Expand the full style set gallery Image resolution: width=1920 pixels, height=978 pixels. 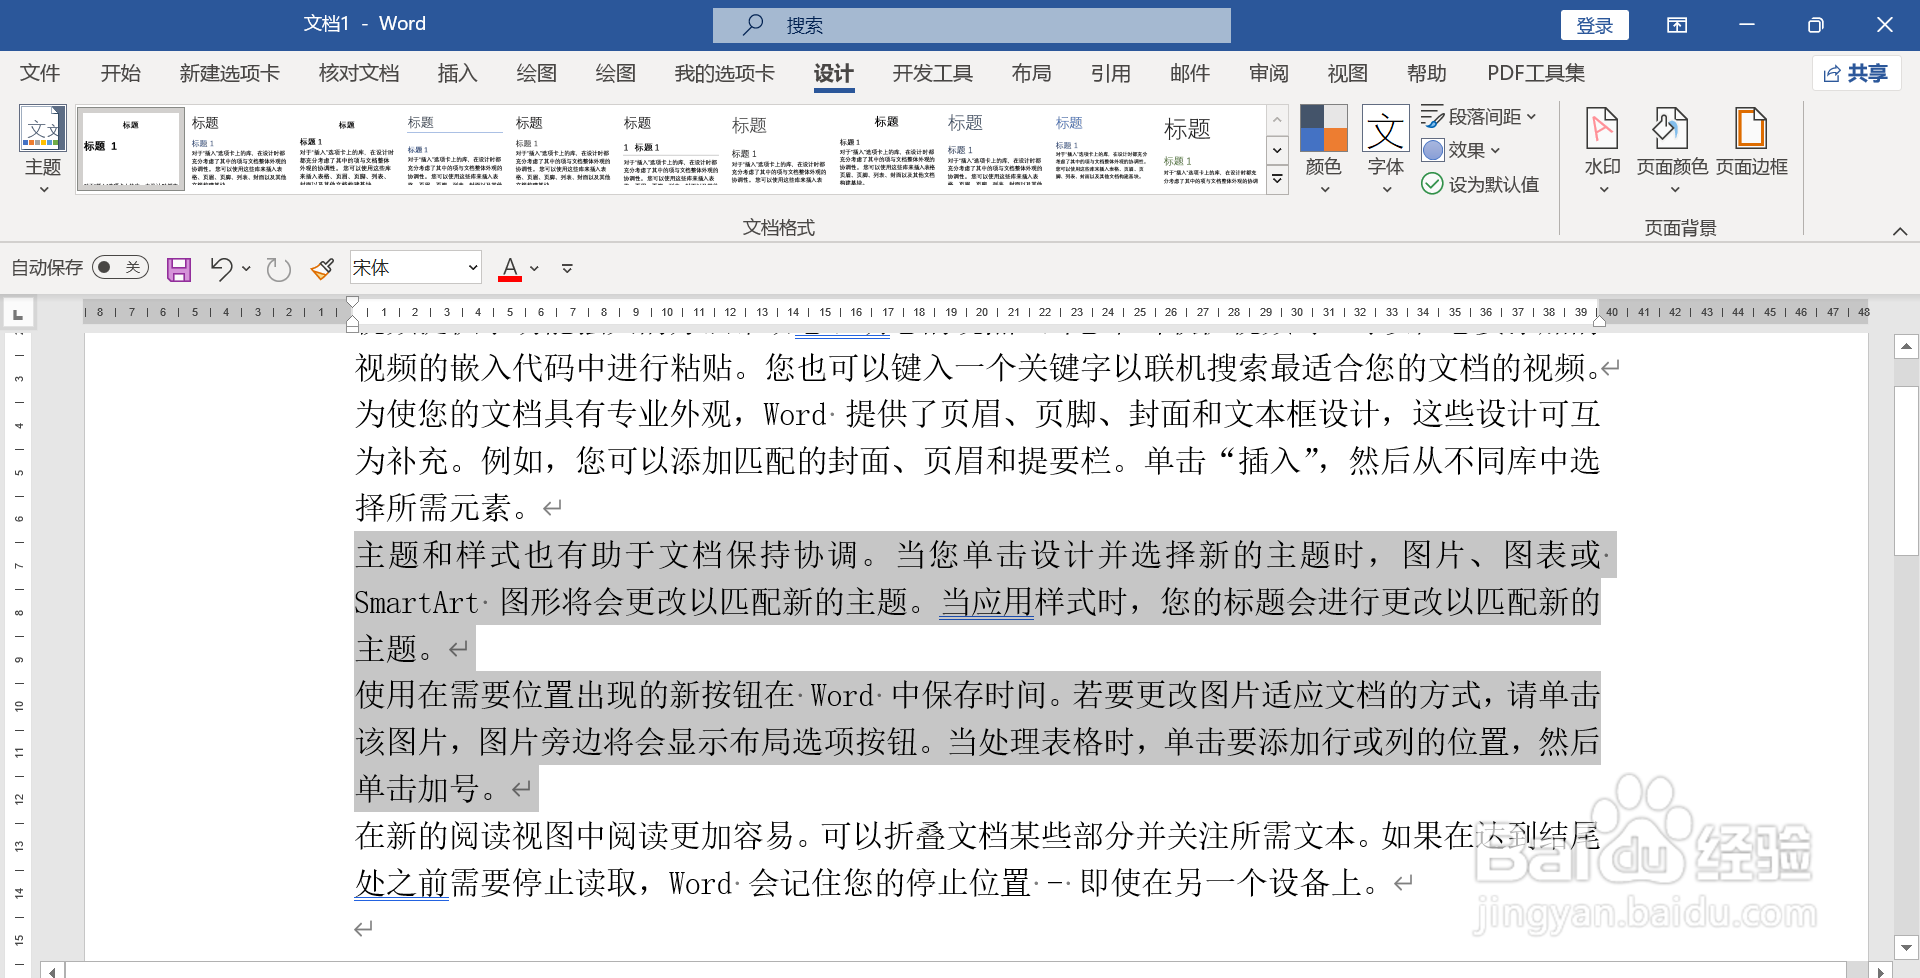coord(1277,180)
